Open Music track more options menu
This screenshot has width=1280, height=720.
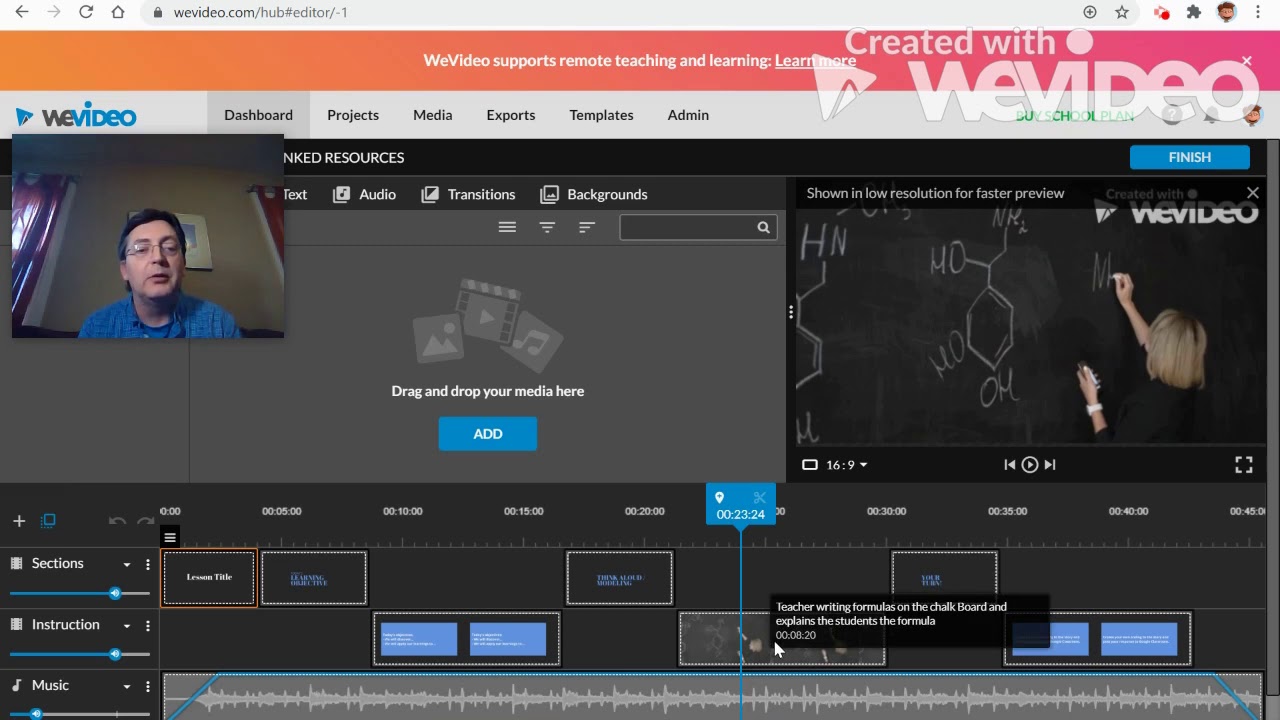coord(148,687)
